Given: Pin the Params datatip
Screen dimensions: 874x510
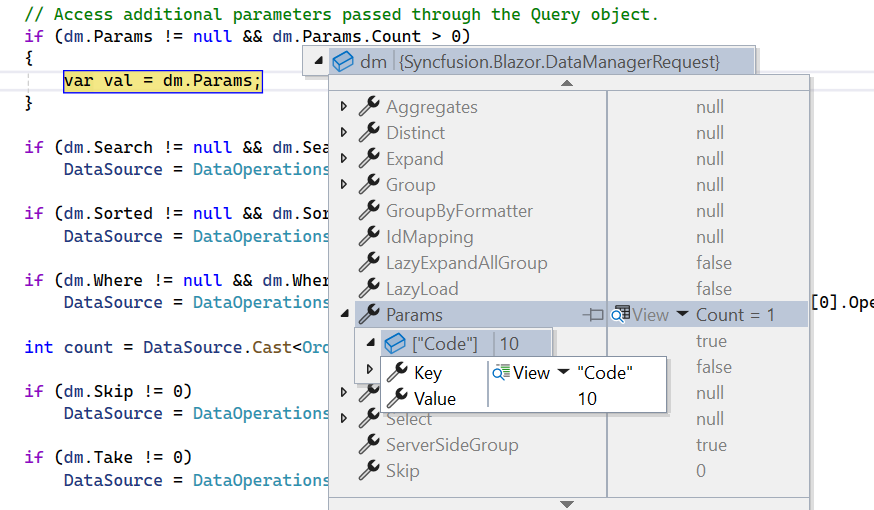Looking at the screenshot, I should (x=593, y=315).
